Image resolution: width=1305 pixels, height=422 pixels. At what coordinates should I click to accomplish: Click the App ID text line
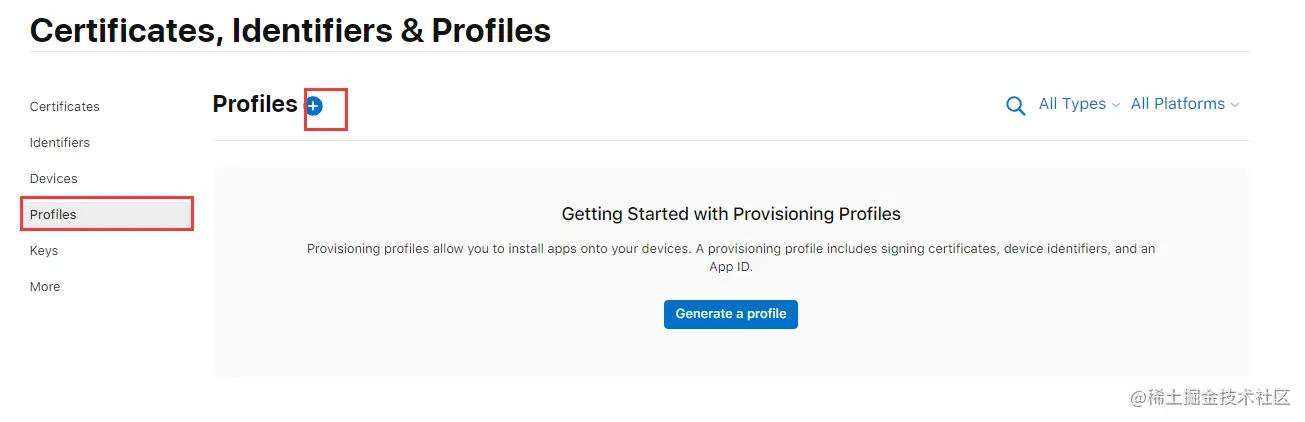pos(731,267)
